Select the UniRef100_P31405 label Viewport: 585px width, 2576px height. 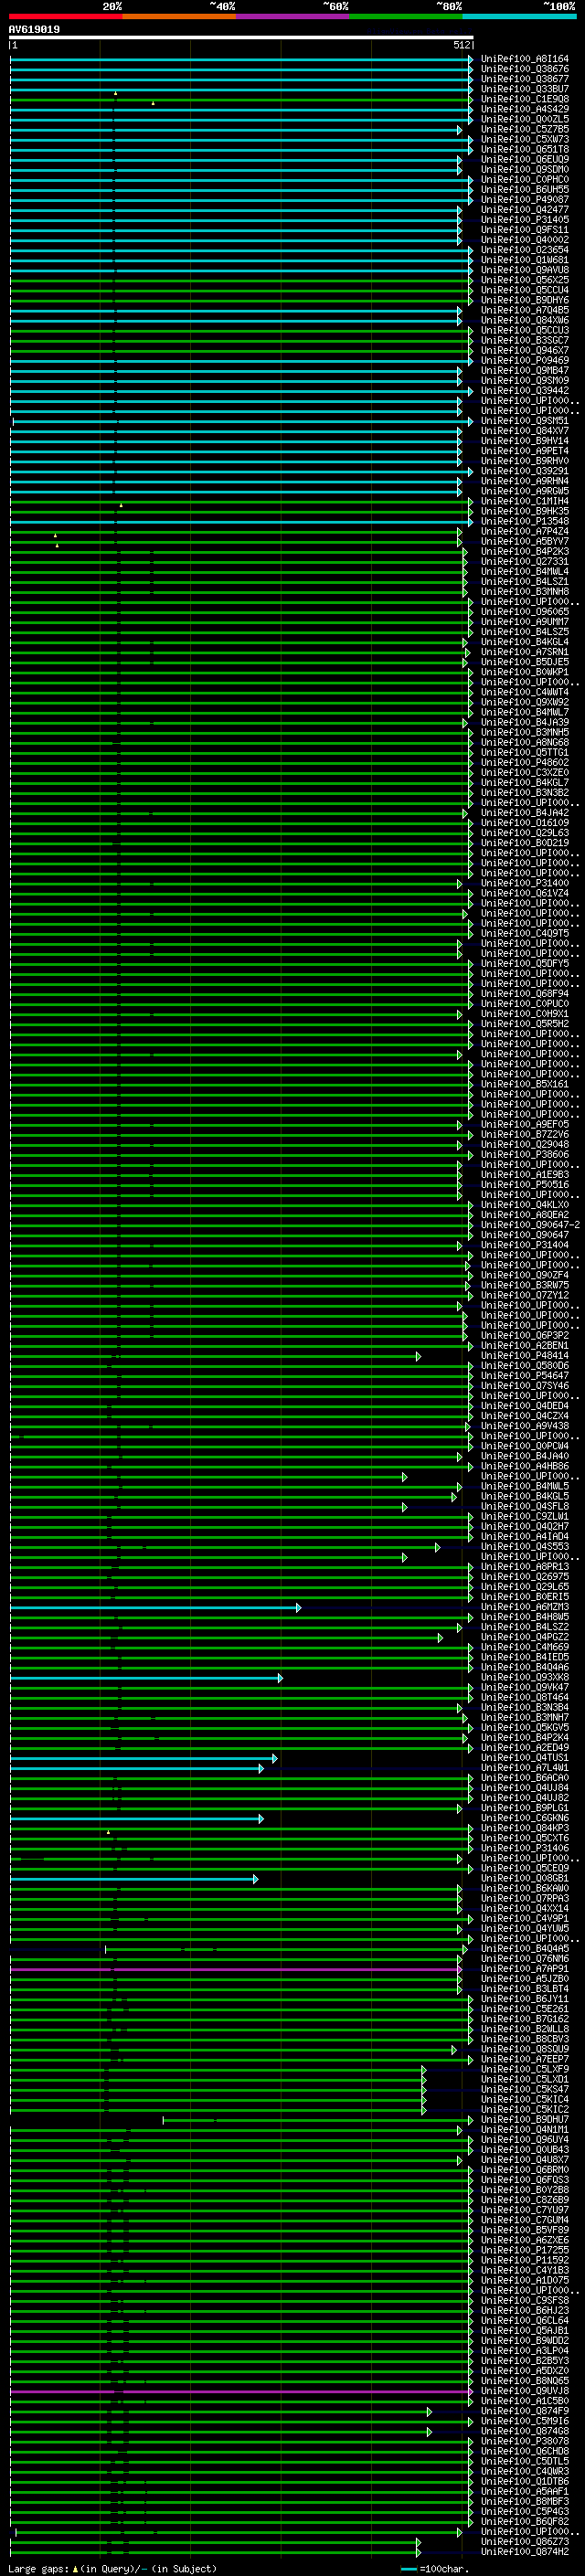click(x=525, y=220)
